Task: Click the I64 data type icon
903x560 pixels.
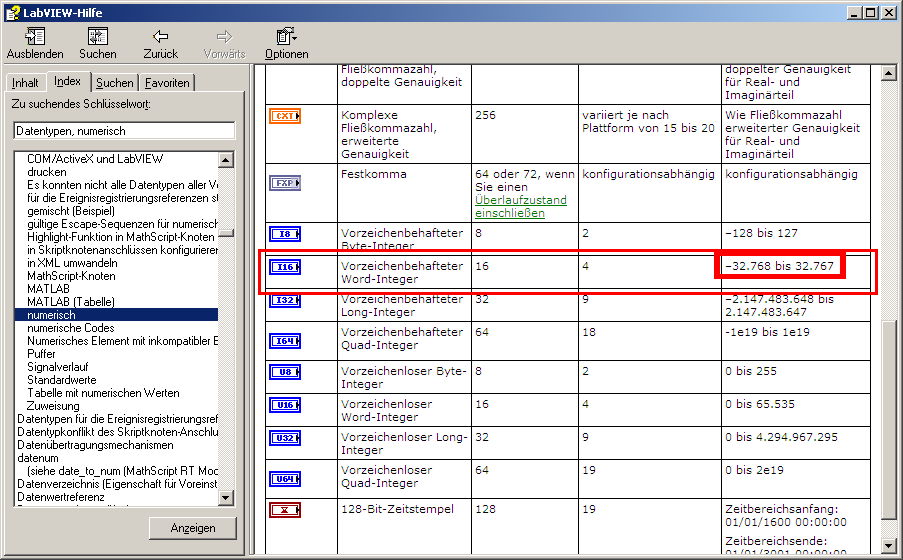Action: 285,341
